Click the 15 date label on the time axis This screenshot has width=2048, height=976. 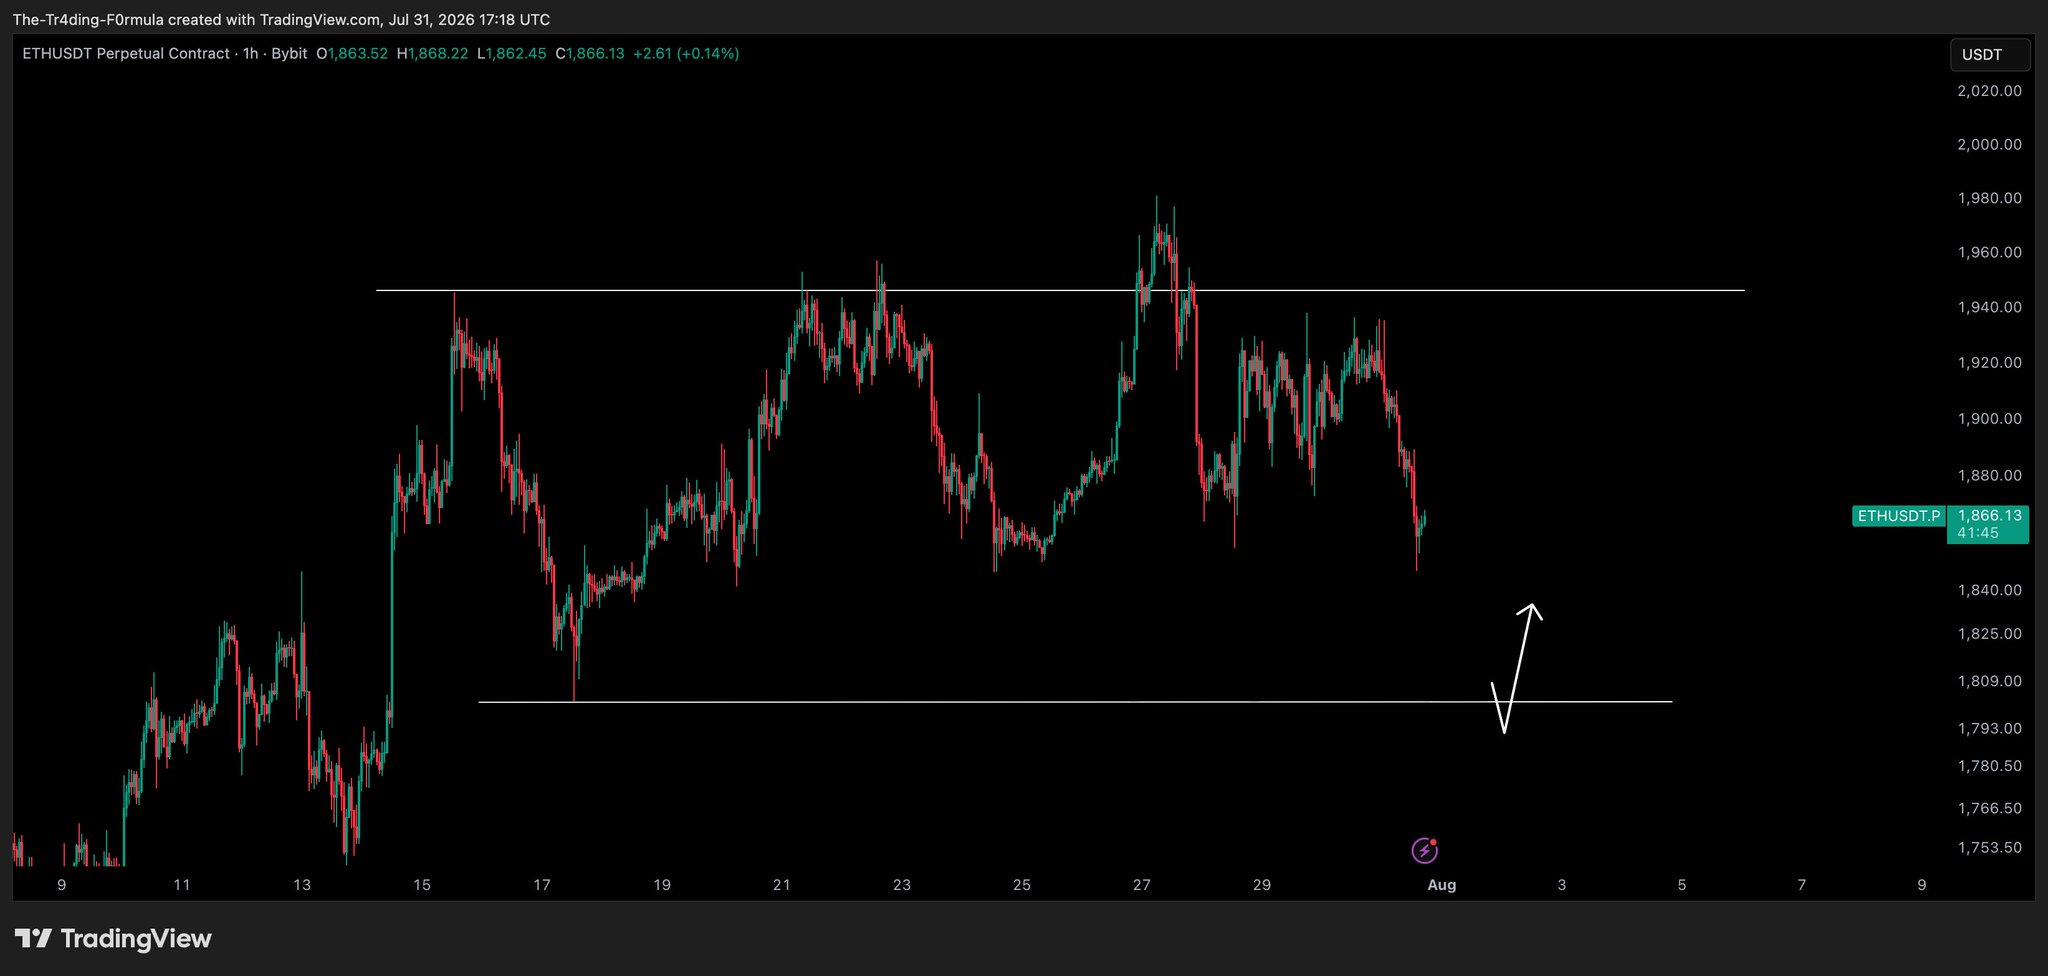[422, 885]
